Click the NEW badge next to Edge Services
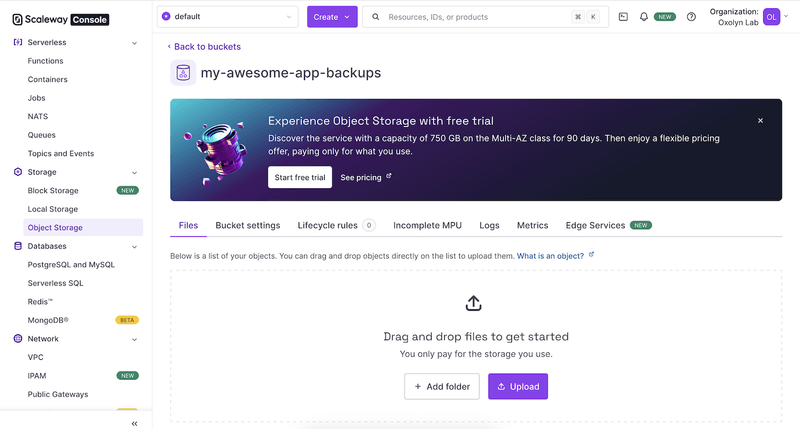Viewport: 800px width, 429px height. click(x=641, y=225)
